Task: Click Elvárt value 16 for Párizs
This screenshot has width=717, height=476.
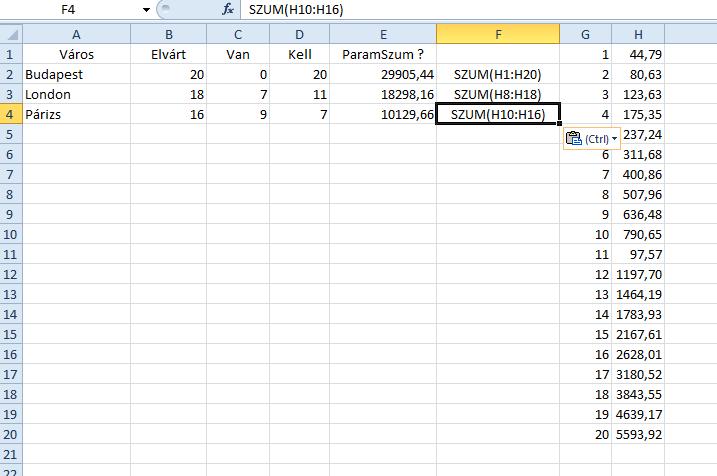Action: (169, 114)
